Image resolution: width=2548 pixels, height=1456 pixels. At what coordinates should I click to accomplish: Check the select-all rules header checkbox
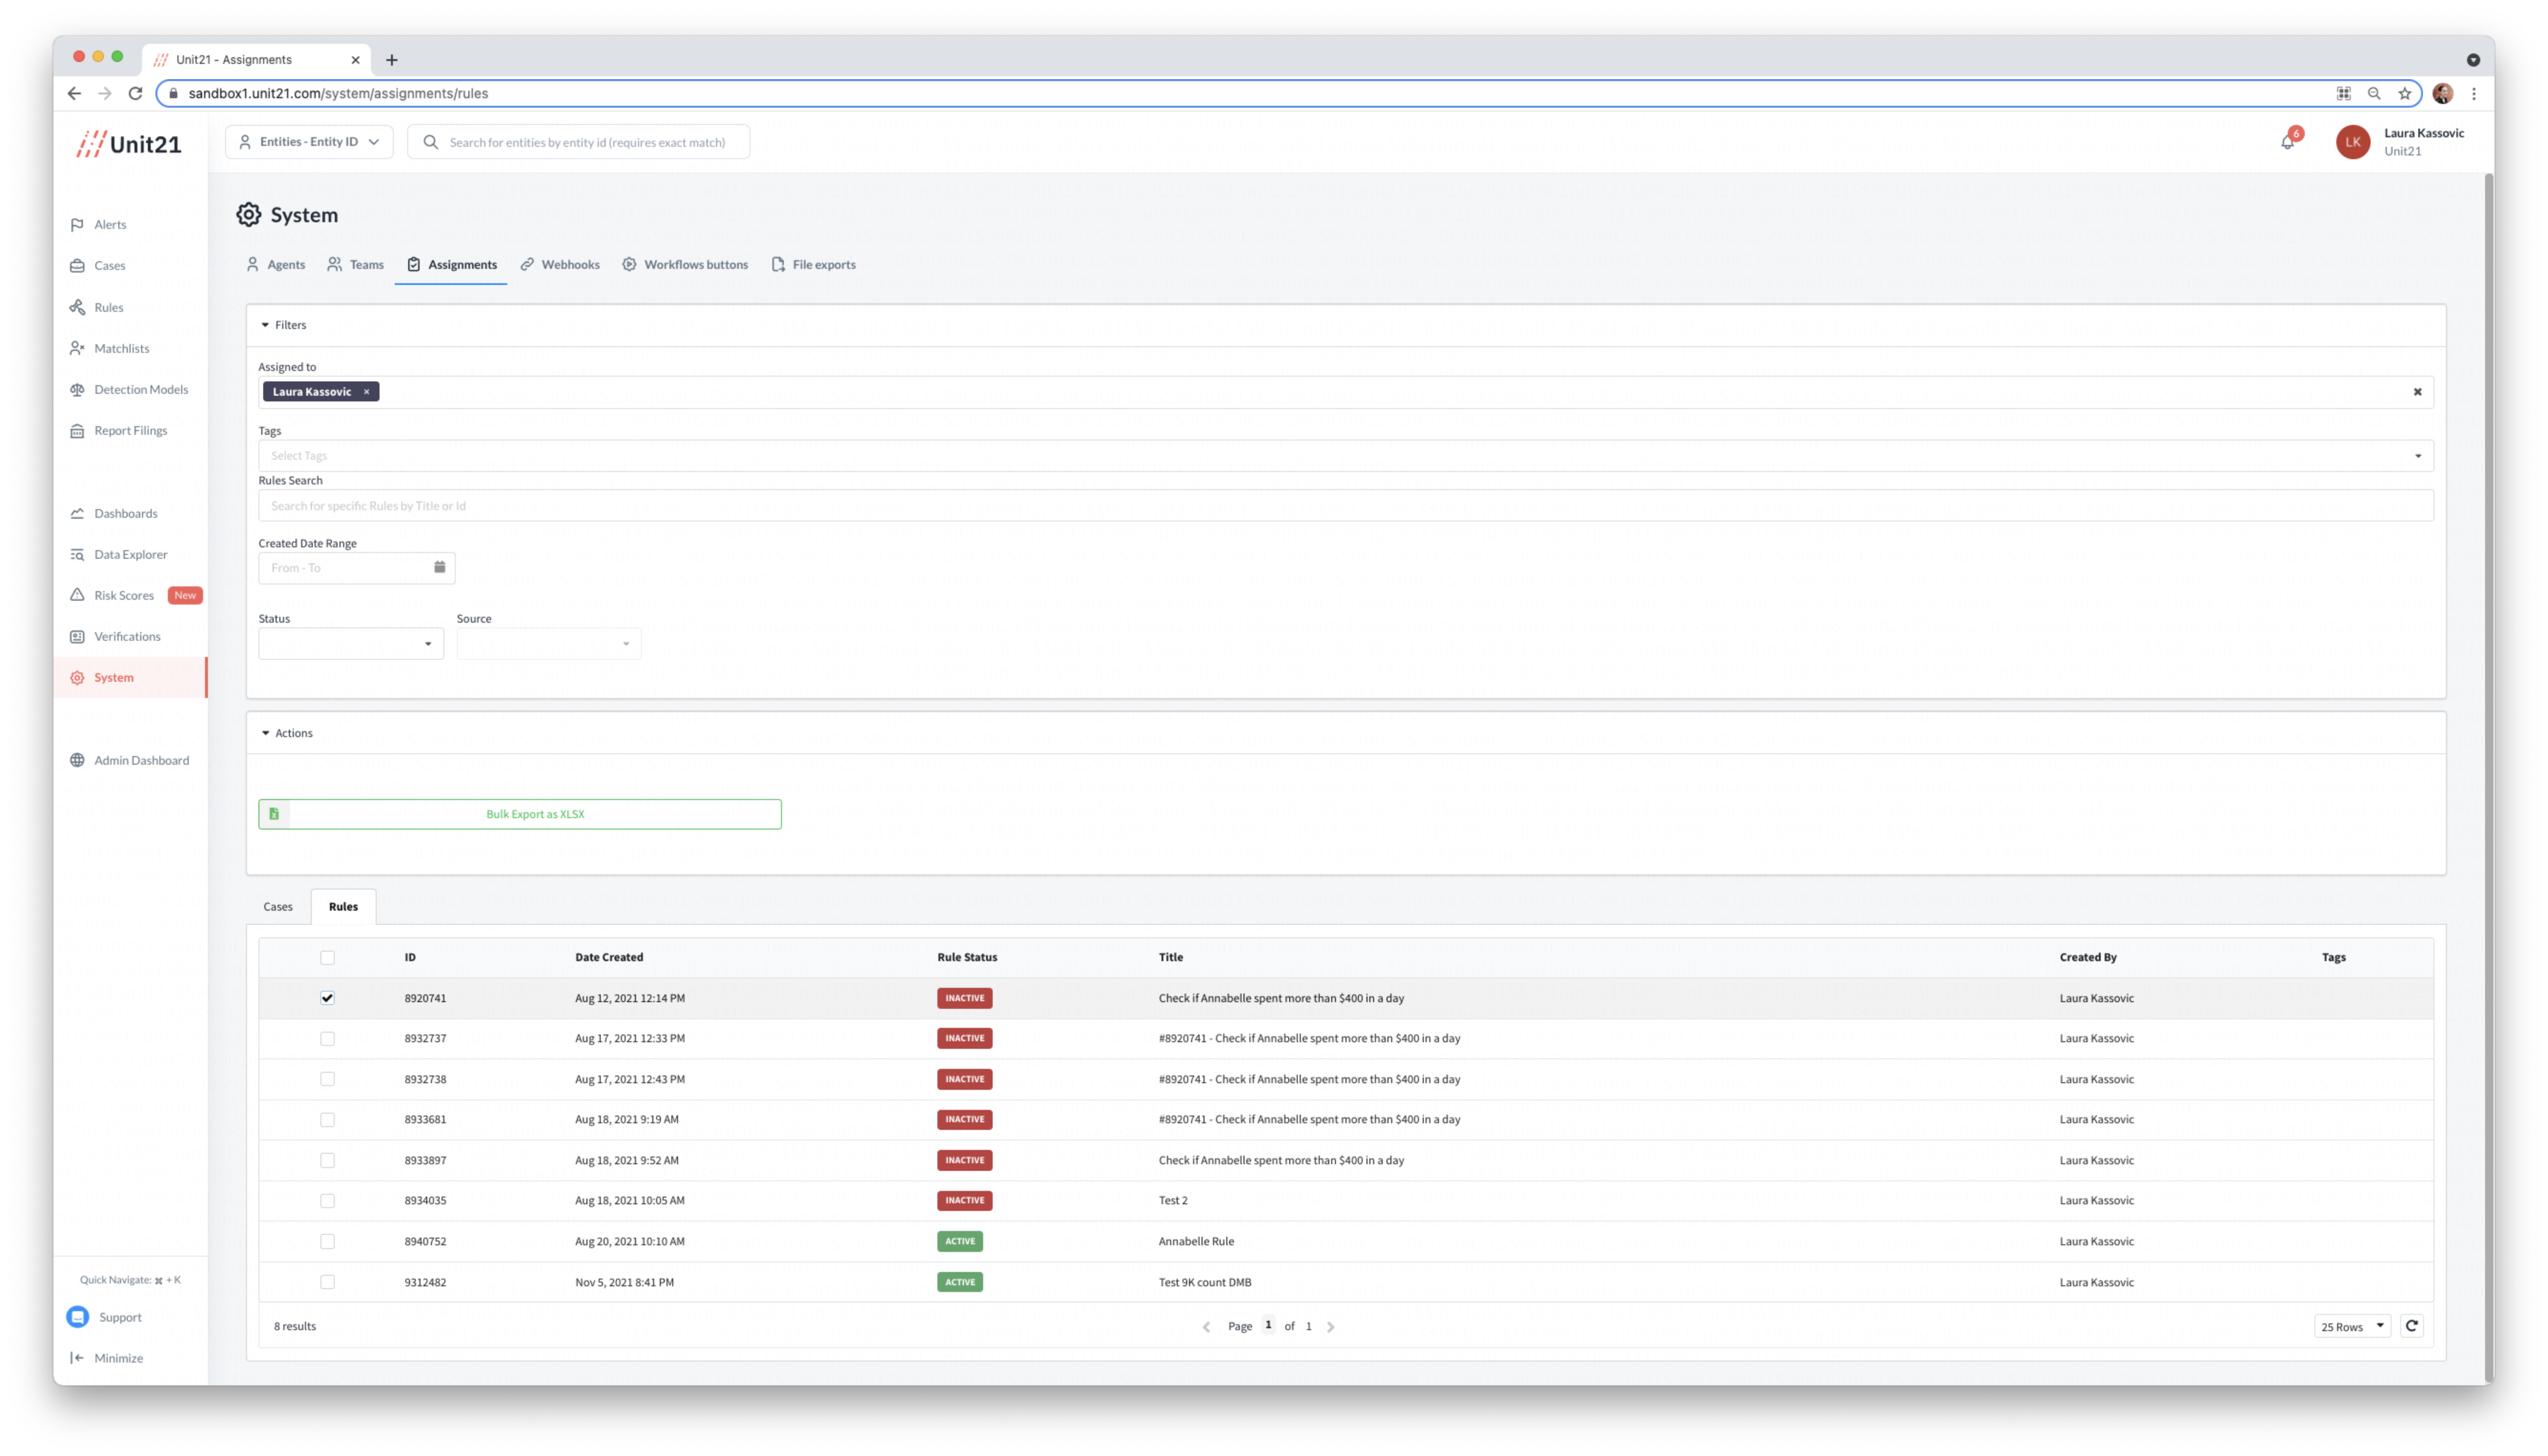tap(327, 958)
